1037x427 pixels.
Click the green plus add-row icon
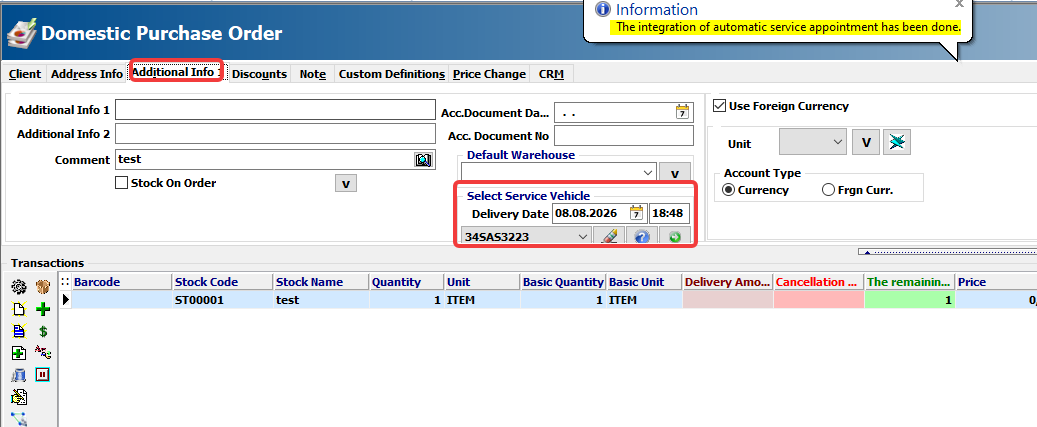[x=43, y=309]
